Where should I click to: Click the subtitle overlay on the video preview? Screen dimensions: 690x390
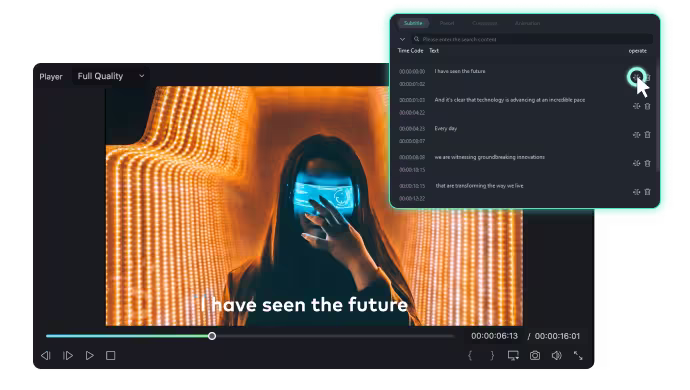pyautogui.click(x=304, y=305)
